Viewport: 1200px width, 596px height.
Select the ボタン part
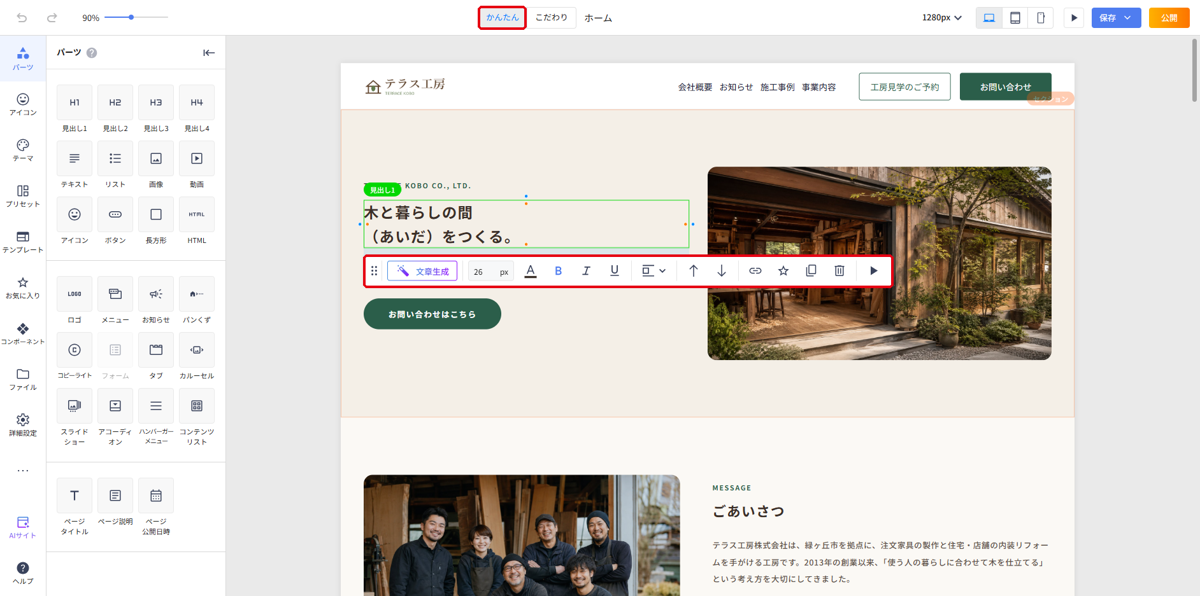tap(115, 221)
